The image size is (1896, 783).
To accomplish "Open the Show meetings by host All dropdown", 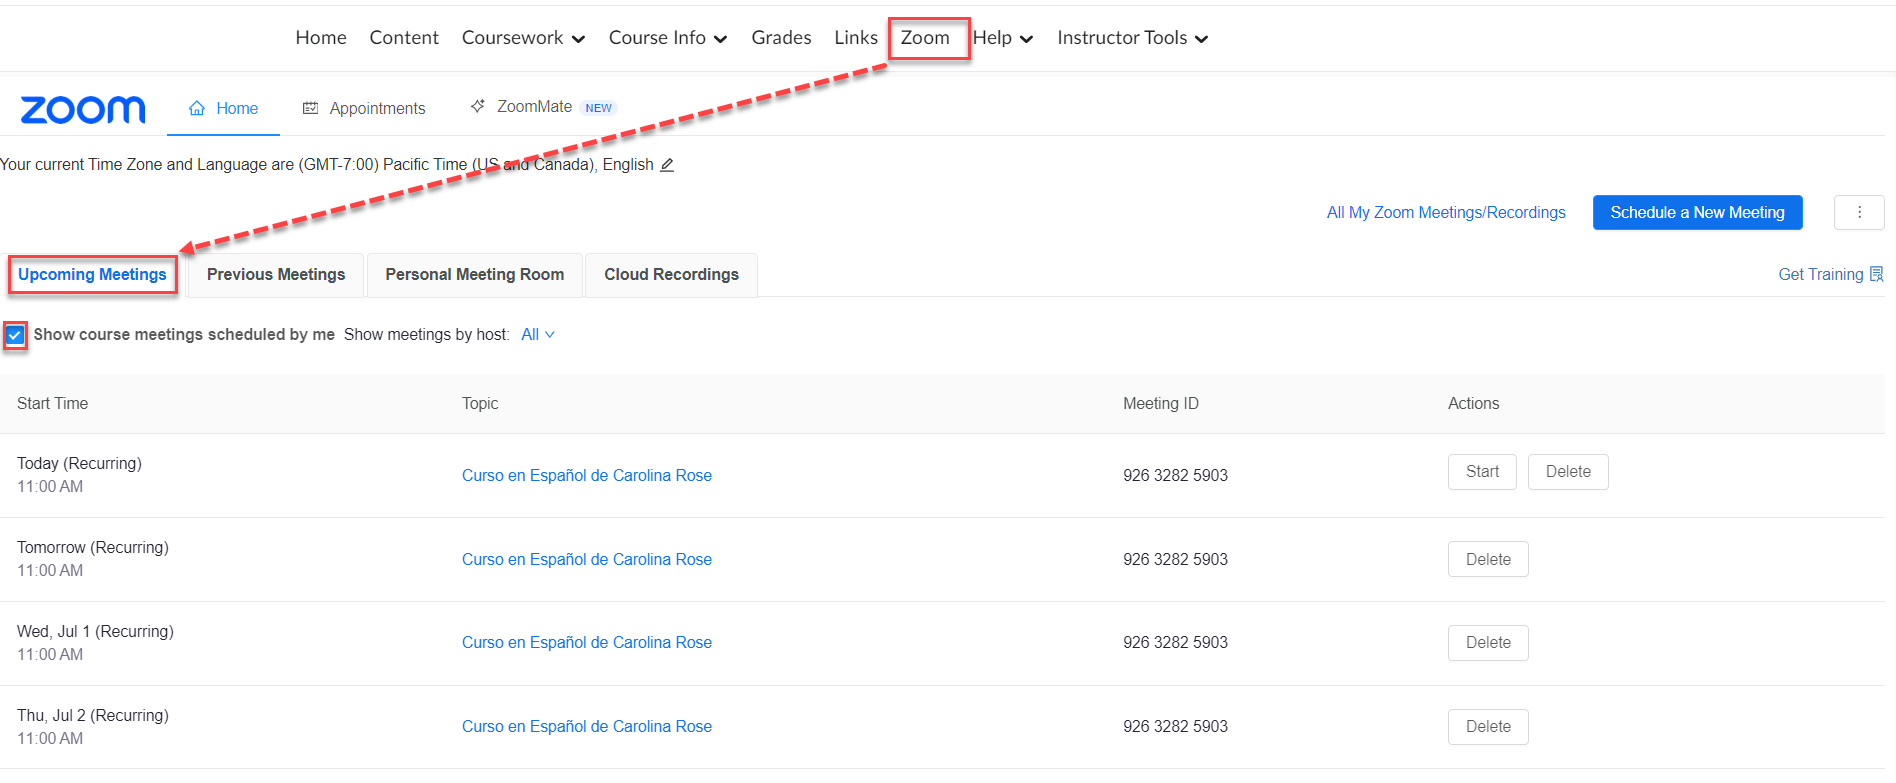I will click(x=538, y=335).
